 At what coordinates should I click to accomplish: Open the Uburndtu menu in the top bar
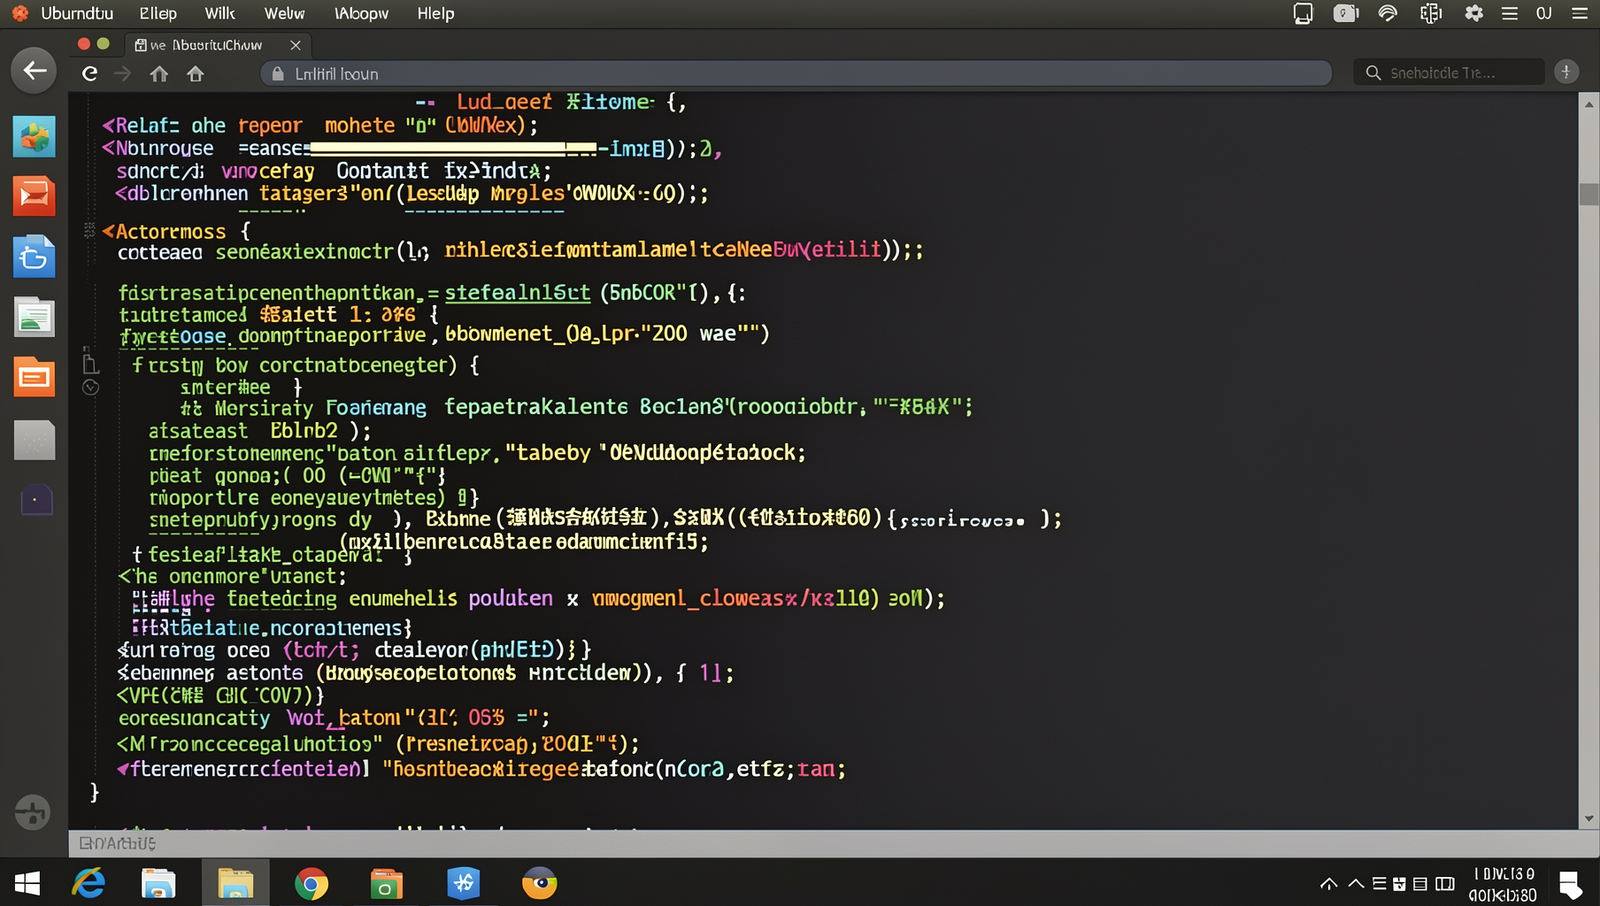pos(77,13)
